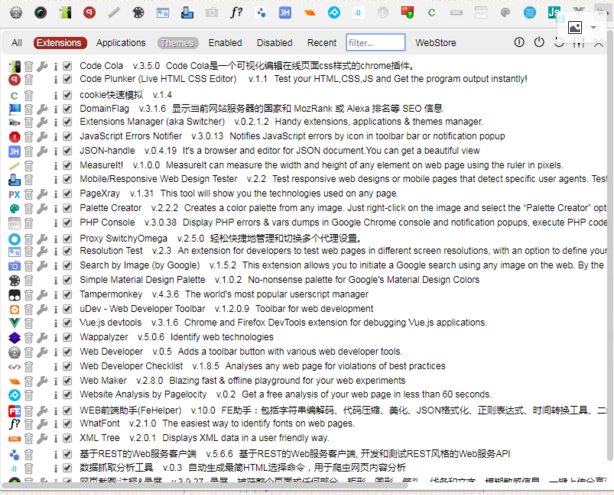Disable JSON-handle extension checkbox
This screenshot has height=495, width=614.
[x=67, y=151]
